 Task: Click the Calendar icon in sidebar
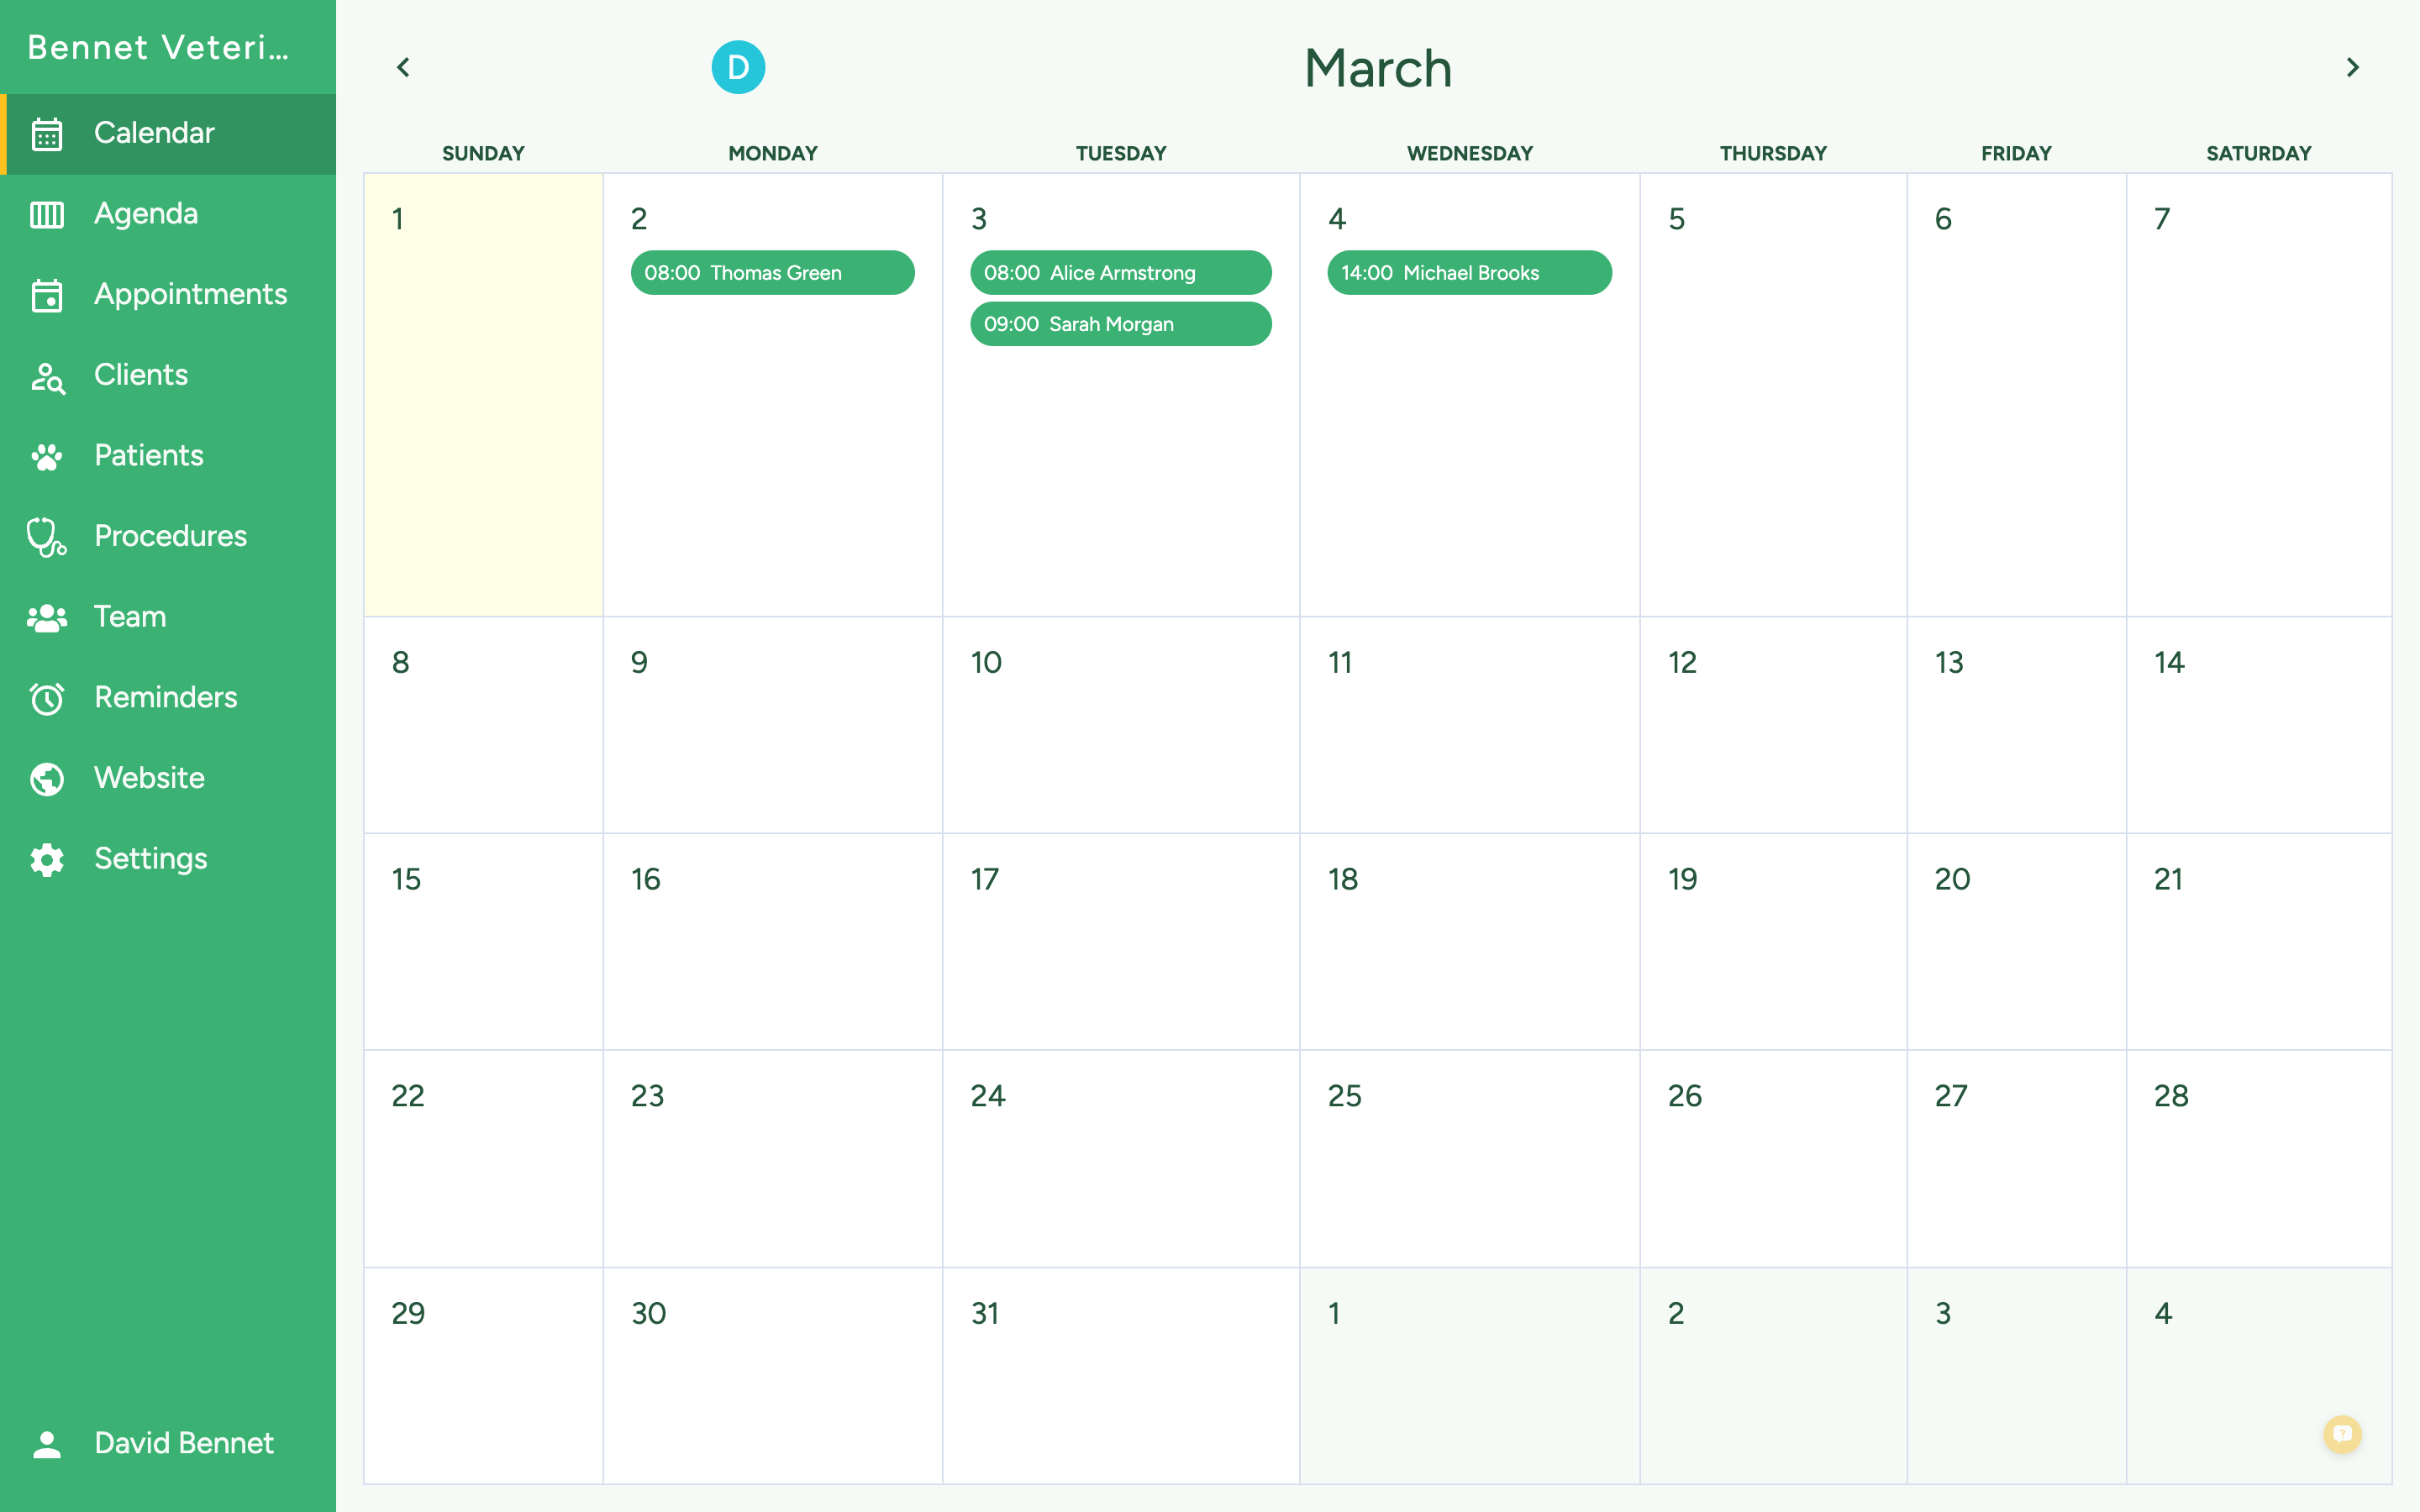coord(47,134)
